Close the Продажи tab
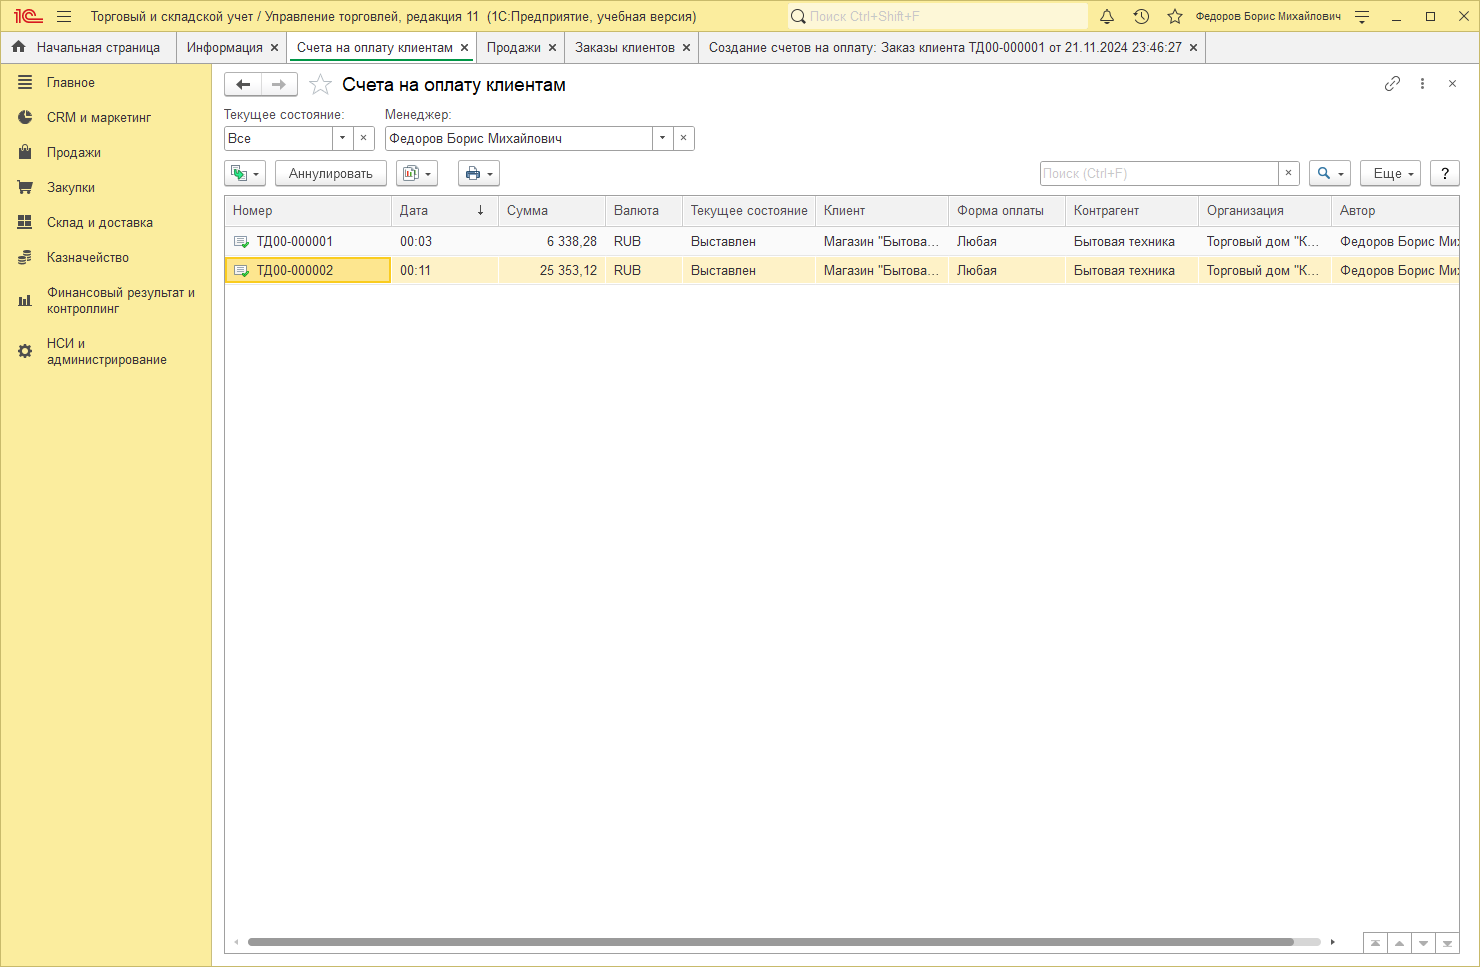 point(553,47)
